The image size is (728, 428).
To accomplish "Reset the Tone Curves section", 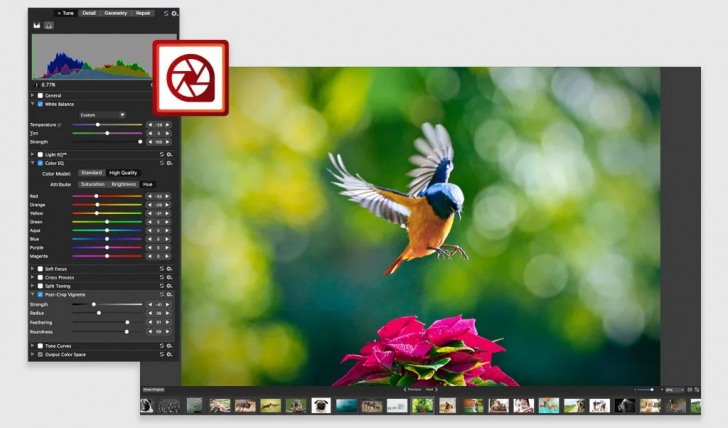I will click(x=162, y=346).
